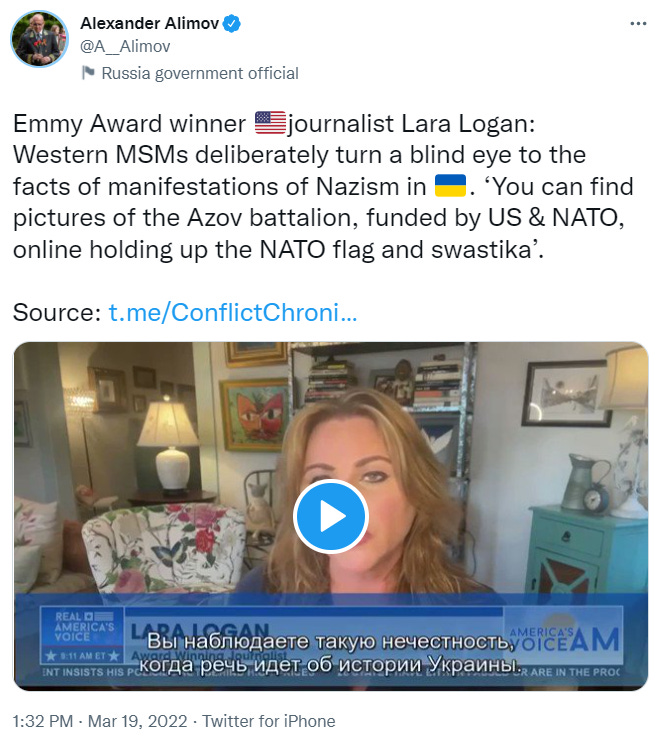Click the Mar 19, 2022 date
Screen dimensions: 661x743
(137, 721)
